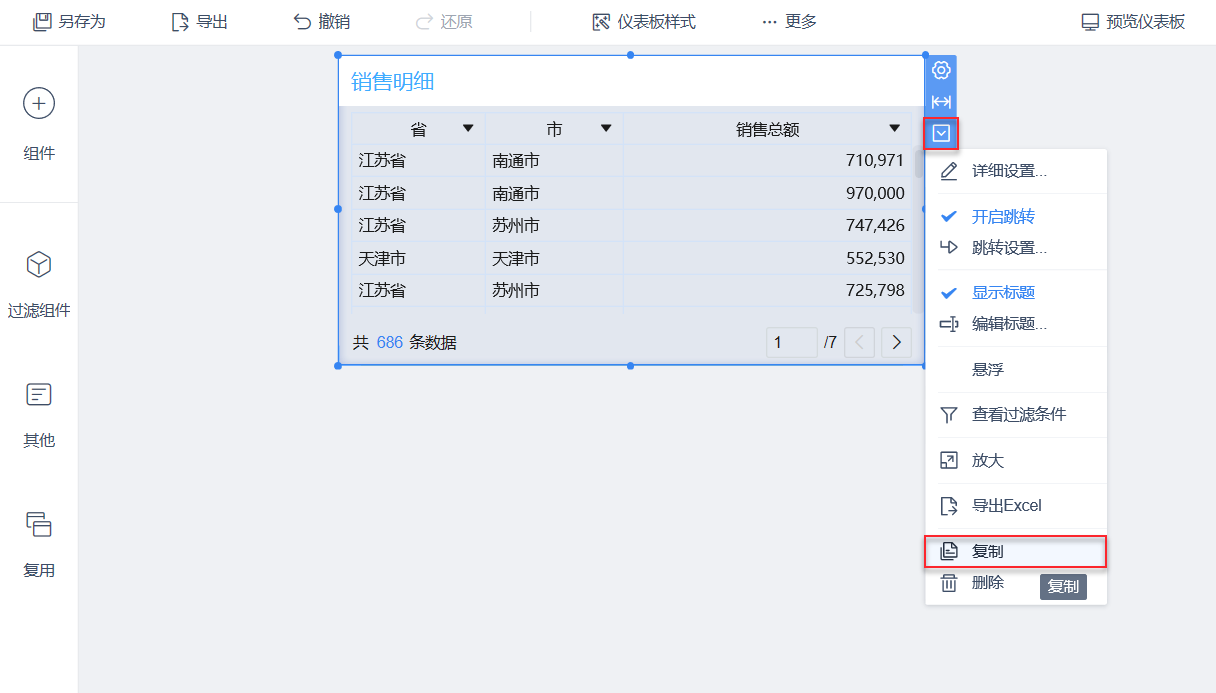Click the 天津省 province cell 天津市 in the first column
This screenshot has width=1216, height=693.
[418, 258]
